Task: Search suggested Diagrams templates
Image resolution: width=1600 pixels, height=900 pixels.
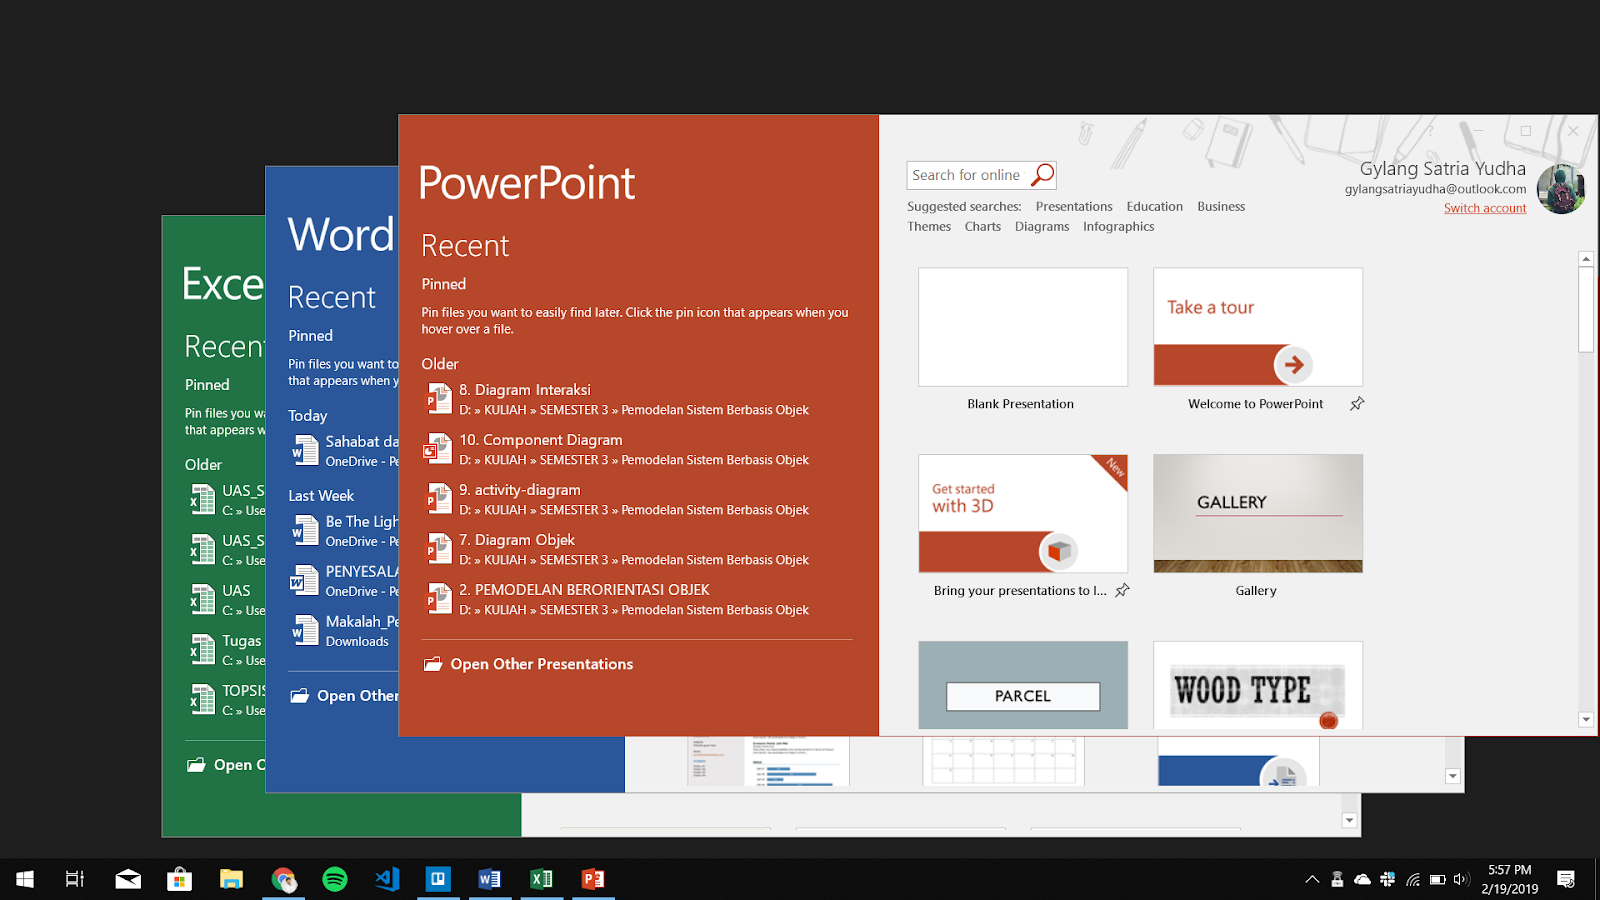Action: click(1042, 226)
